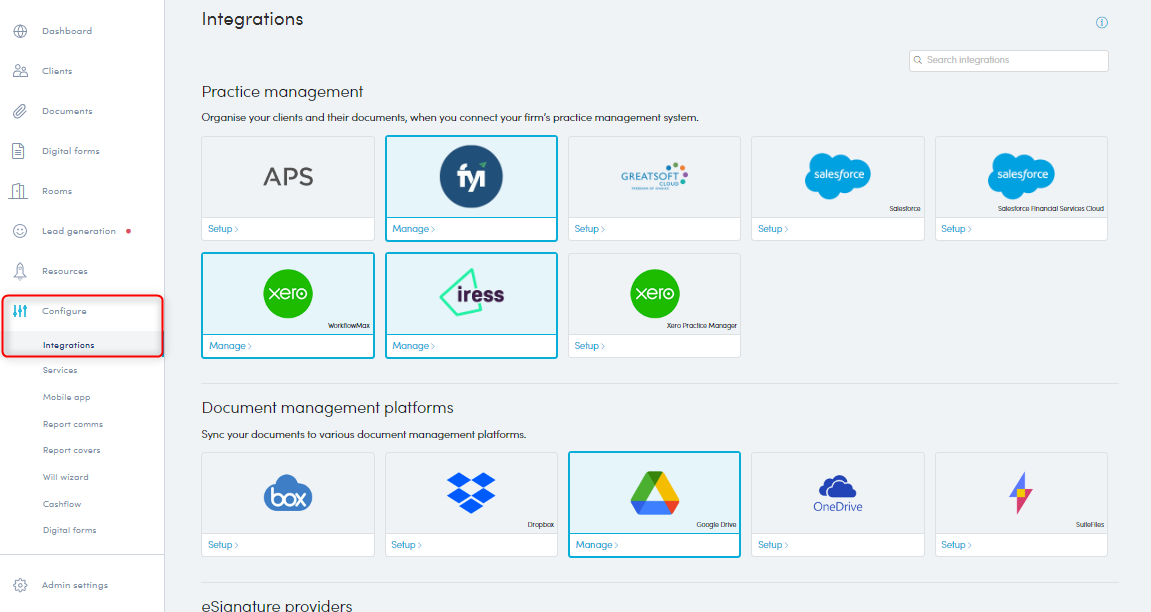The height and width of the screenshot is (612, 1151).
Task: Click the Dashboard globe icon in sidebar
Action: [19, 31]
